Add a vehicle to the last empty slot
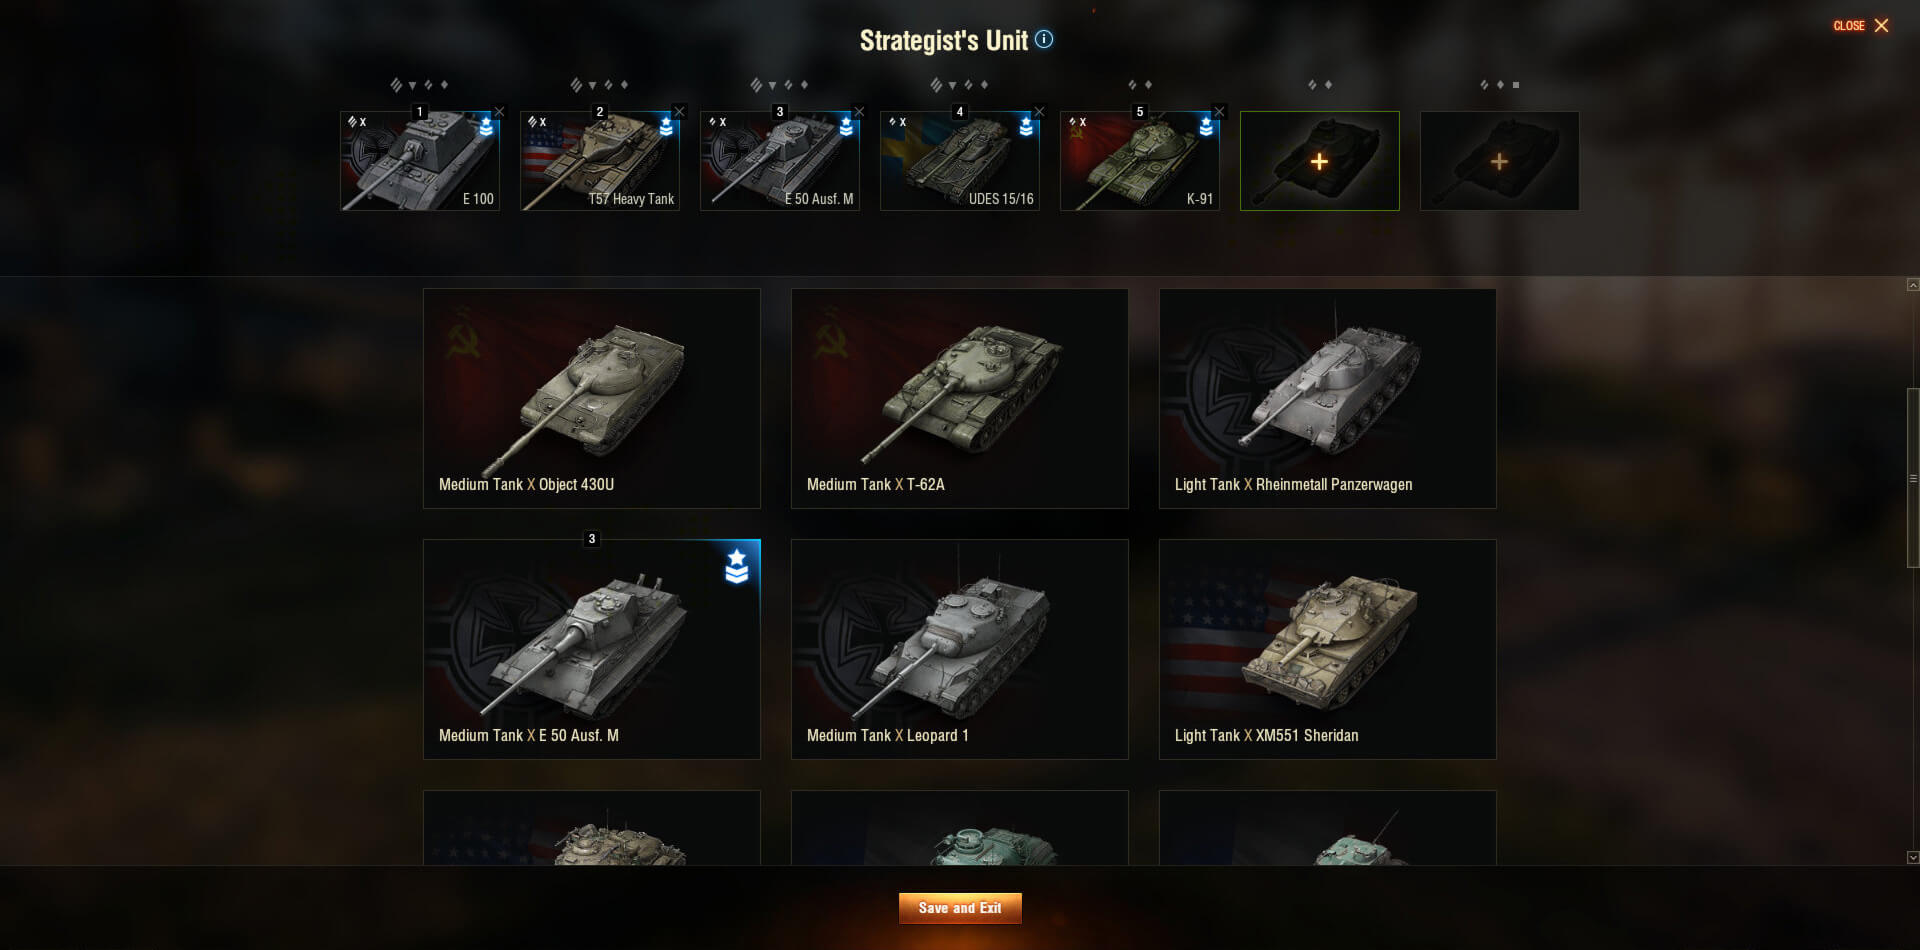1920x950 pixels. tap(1499, 161)
